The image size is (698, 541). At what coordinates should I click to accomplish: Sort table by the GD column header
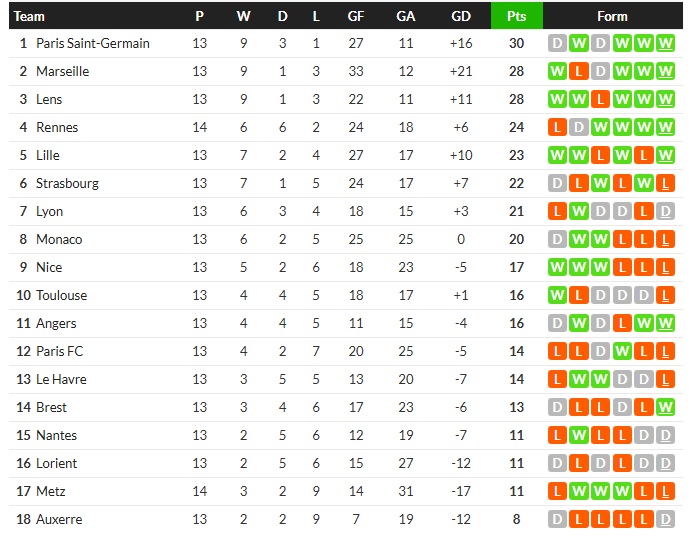[461, 16]
